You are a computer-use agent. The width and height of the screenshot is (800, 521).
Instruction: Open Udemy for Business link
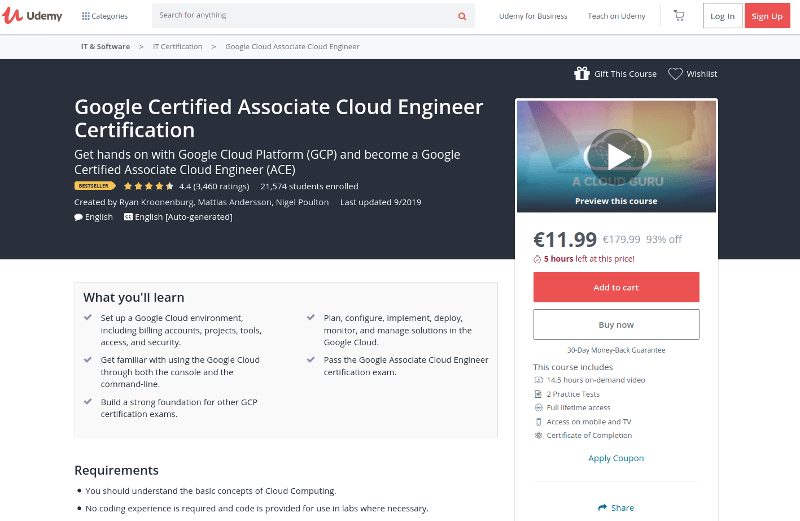(x=533, y=16)
